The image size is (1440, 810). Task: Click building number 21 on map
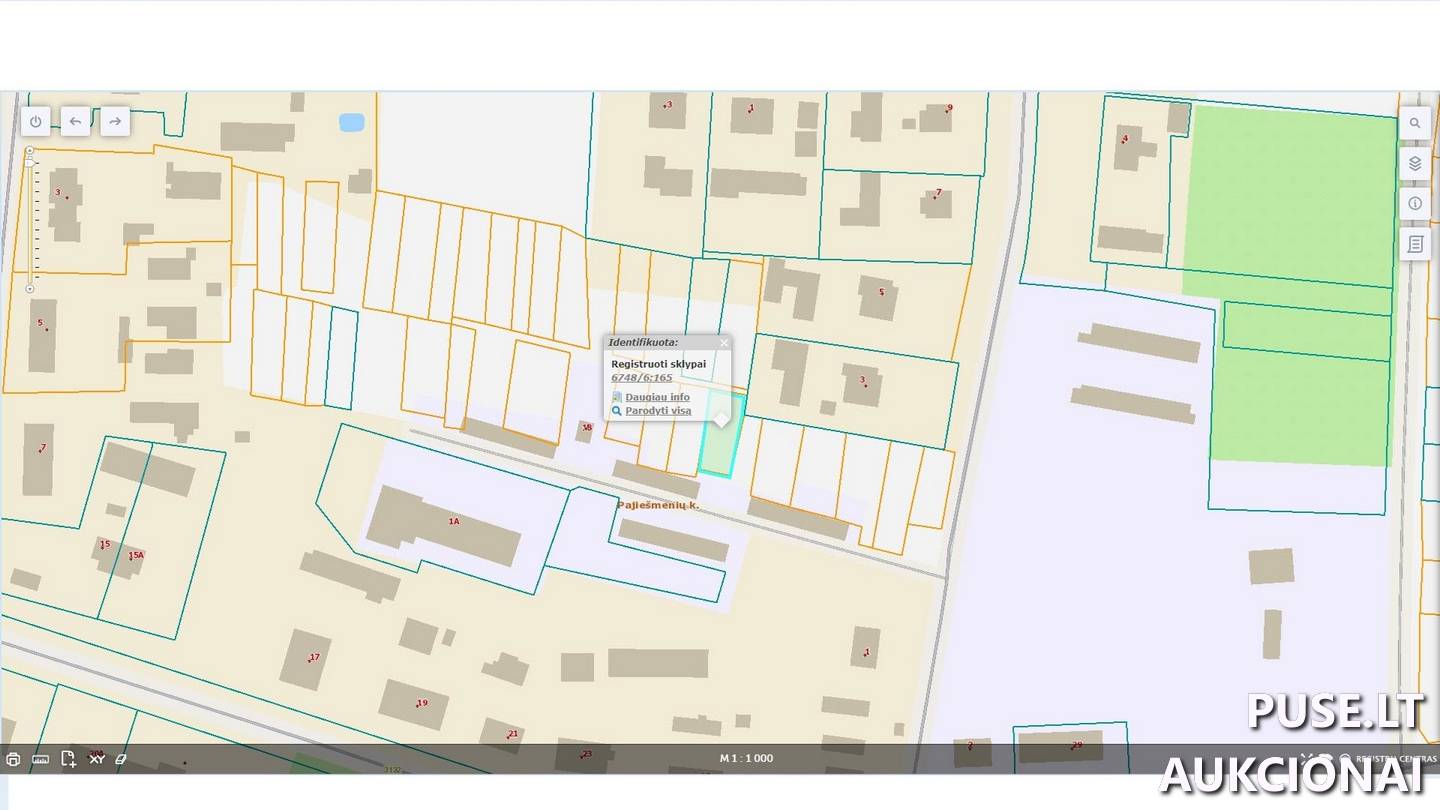502,735
